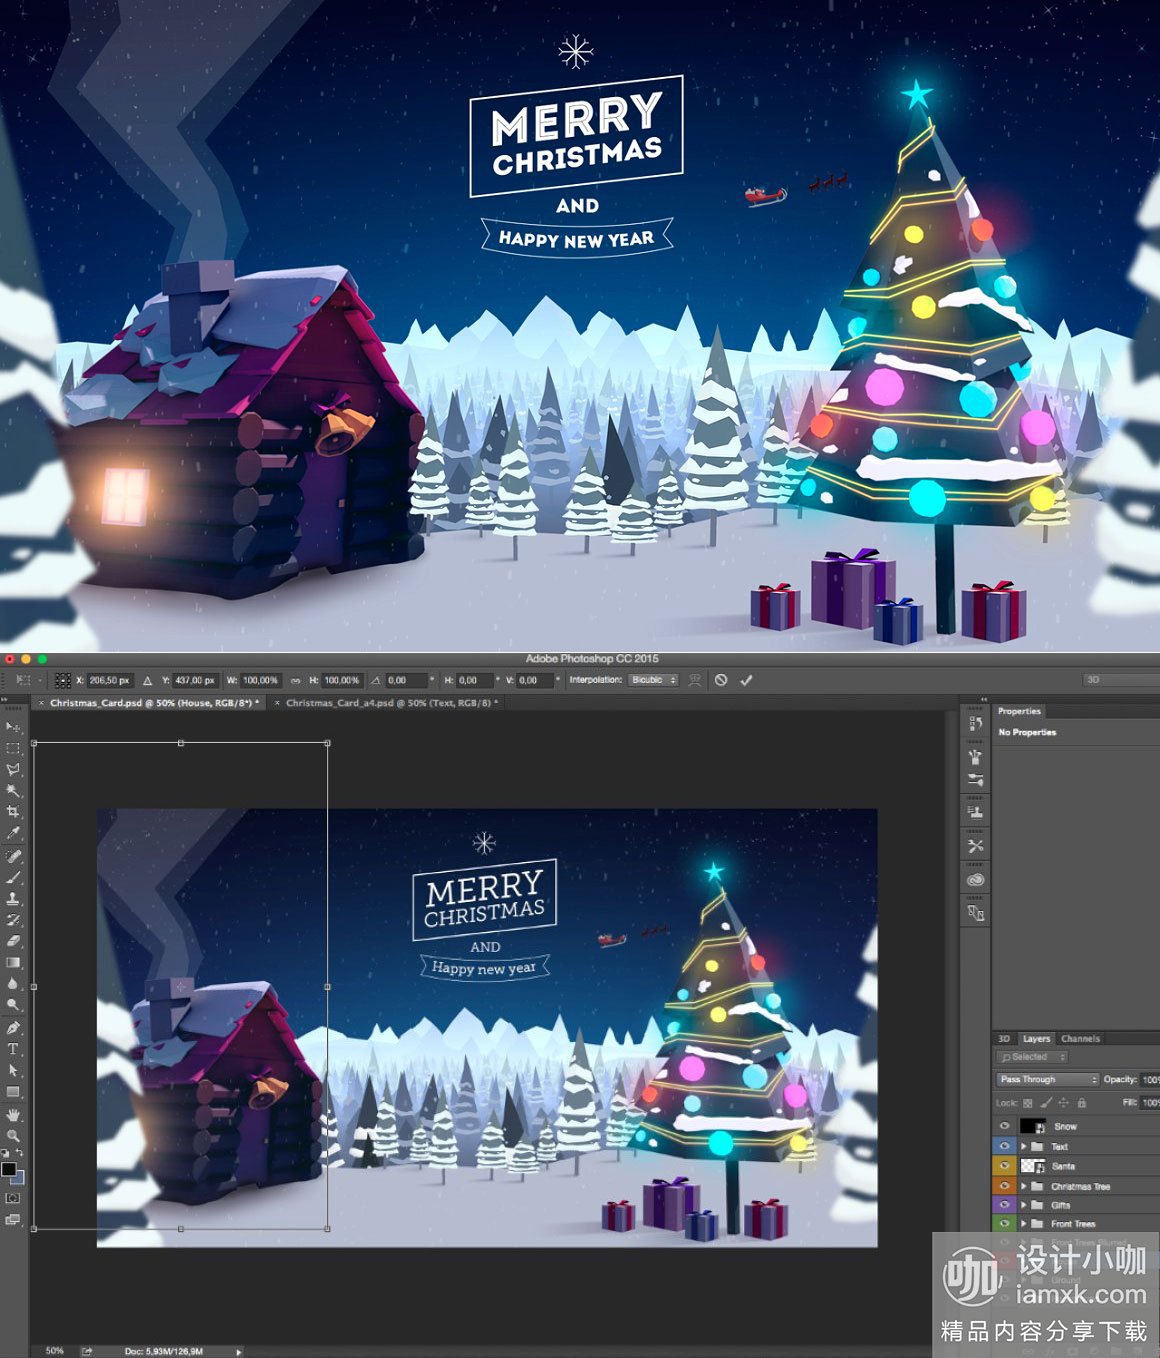Image resolution: width=1160 pixels, height=1358 pixels.
Task: Select the Crop tool
Action: 13,812
